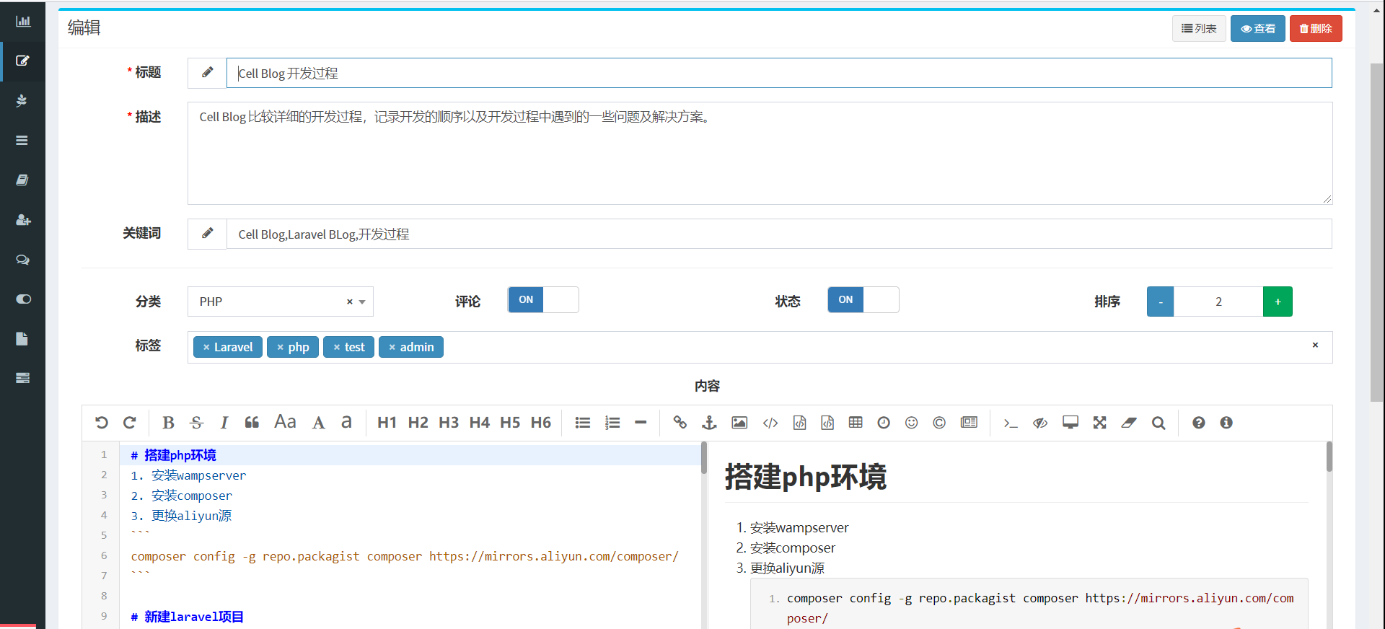The image size is (1385, 629).
Task: Insert a horizontal rule
Action: coord(641,423)
